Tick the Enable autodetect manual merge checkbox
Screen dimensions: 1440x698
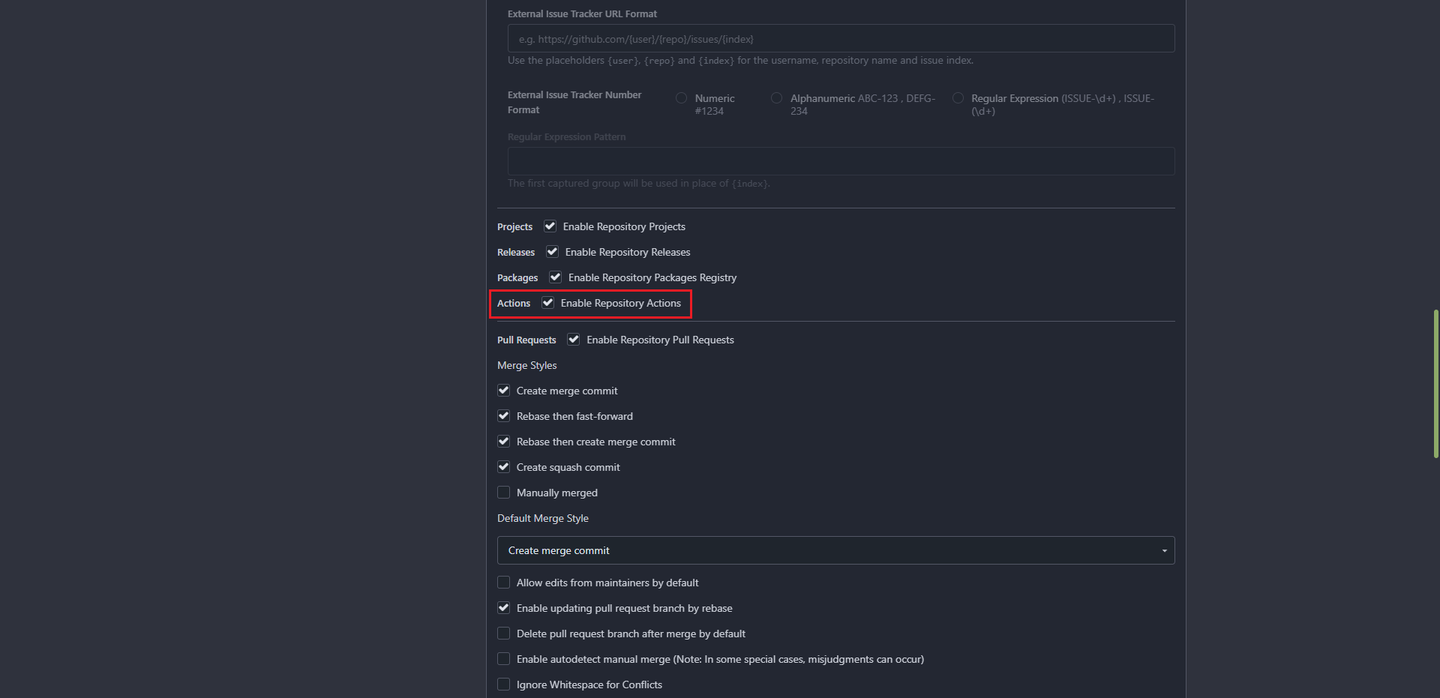tap(504, 659)
